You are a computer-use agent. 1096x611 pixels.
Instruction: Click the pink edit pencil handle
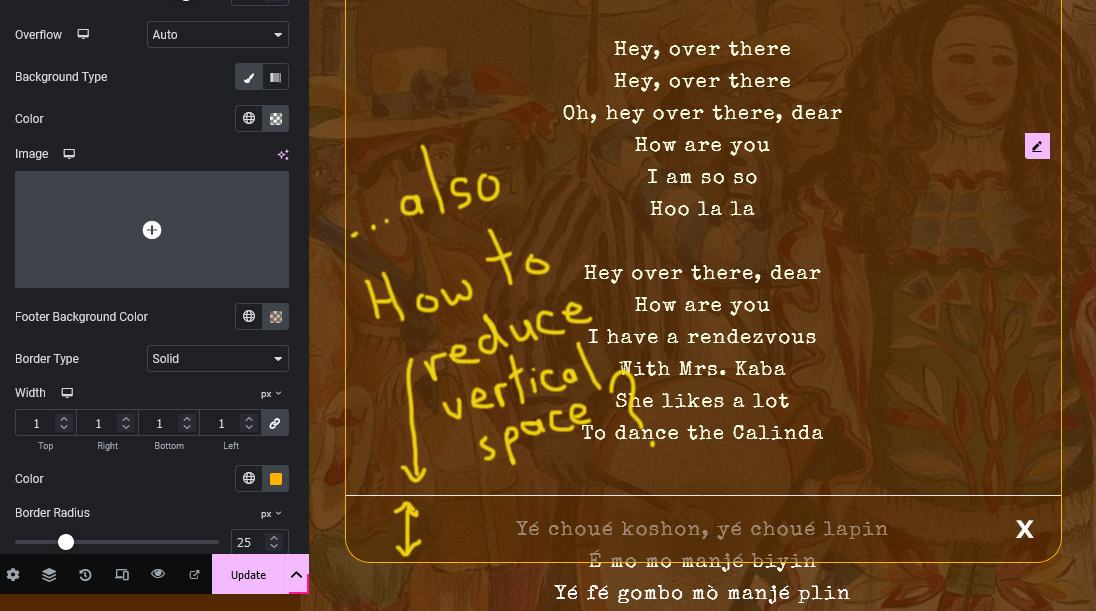click(x=1037, y=146)
